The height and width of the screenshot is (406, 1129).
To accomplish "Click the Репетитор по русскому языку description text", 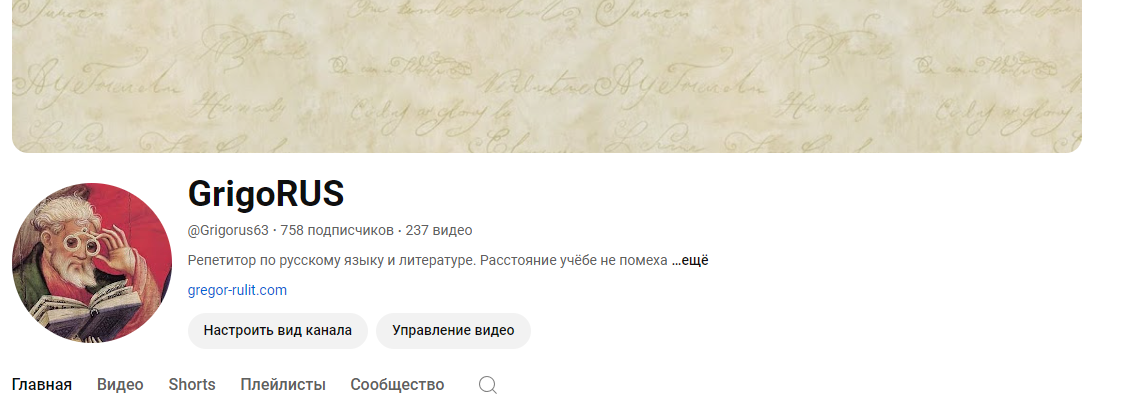I will 330,261.
